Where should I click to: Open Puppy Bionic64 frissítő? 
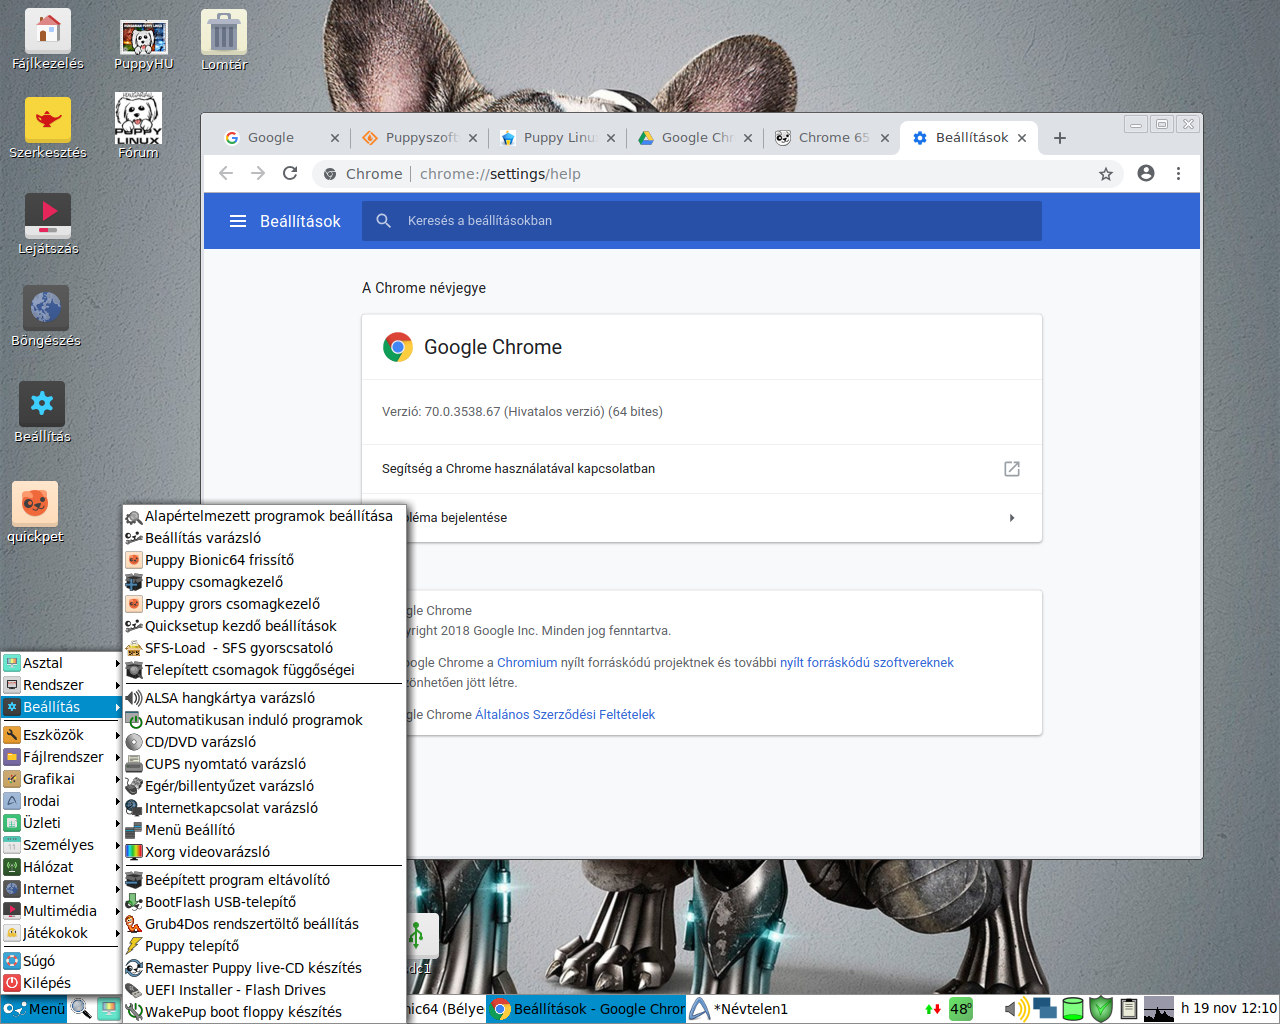[x=264, y=560]
